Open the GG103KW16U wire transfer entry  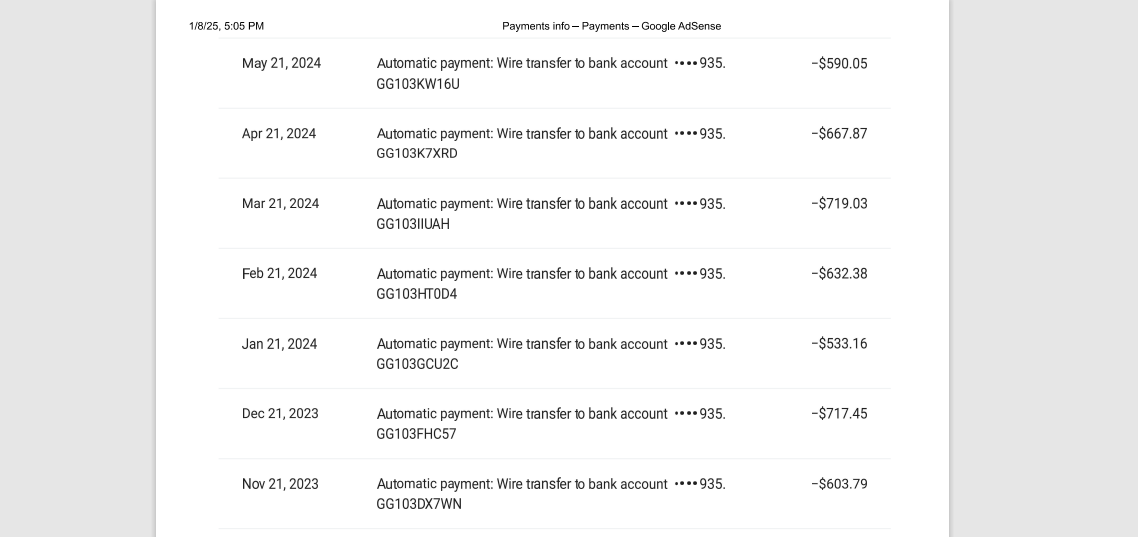tap(551, 73)
